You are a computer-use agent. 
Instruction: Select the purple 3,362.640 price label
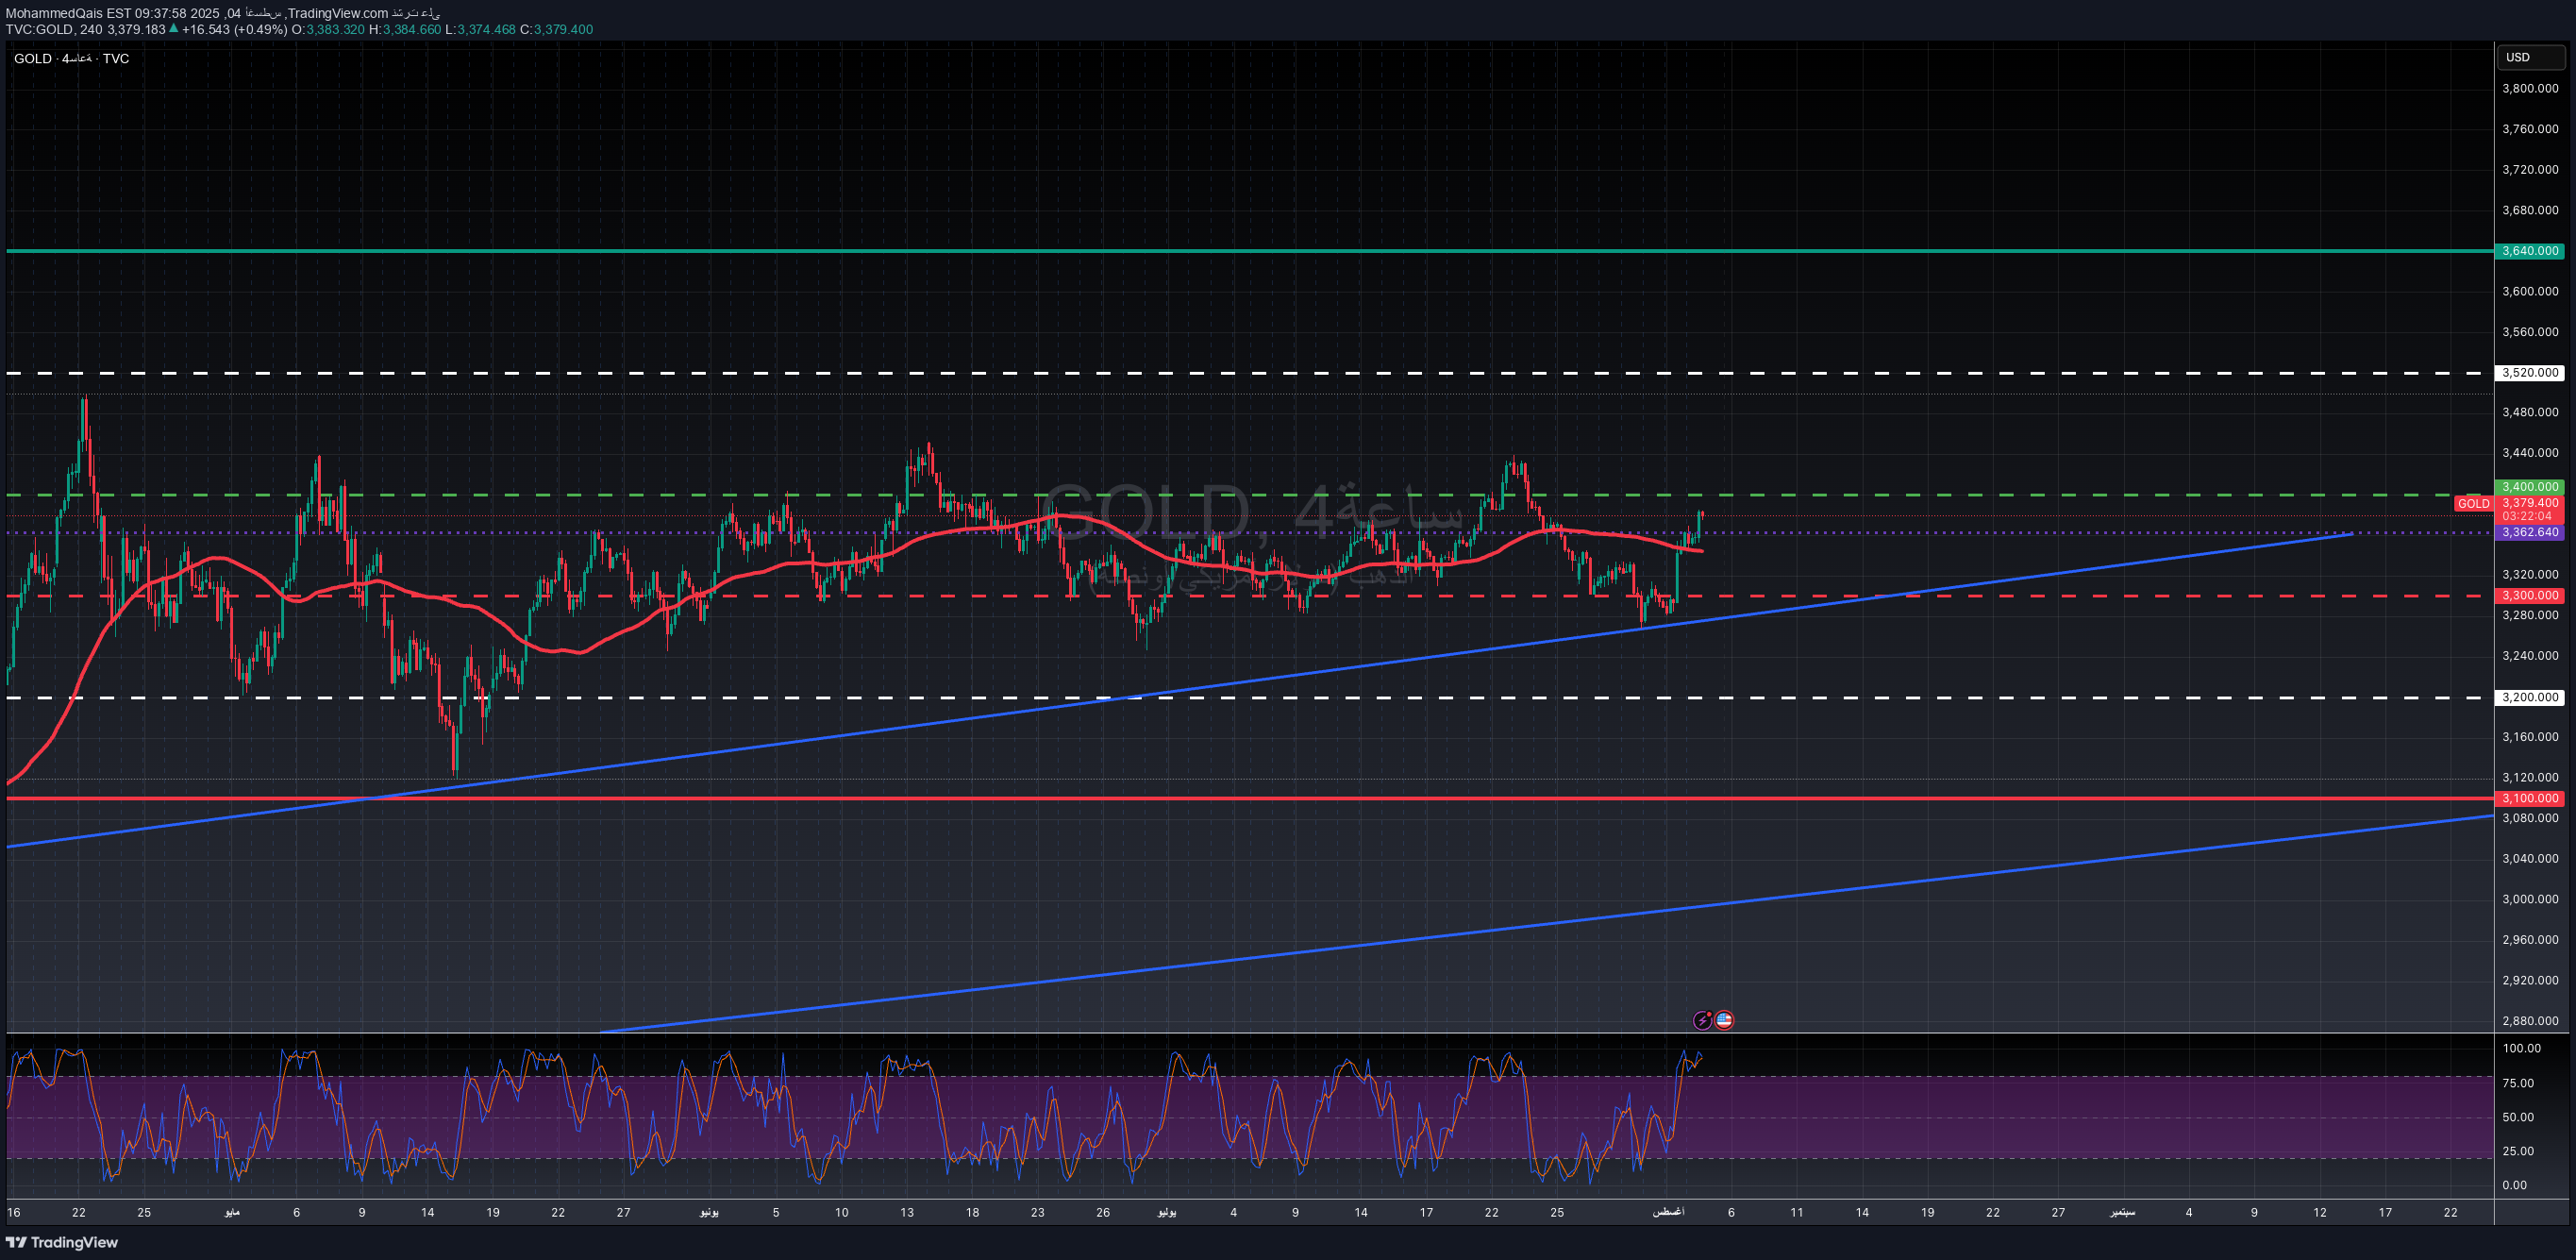(2530, 532)
